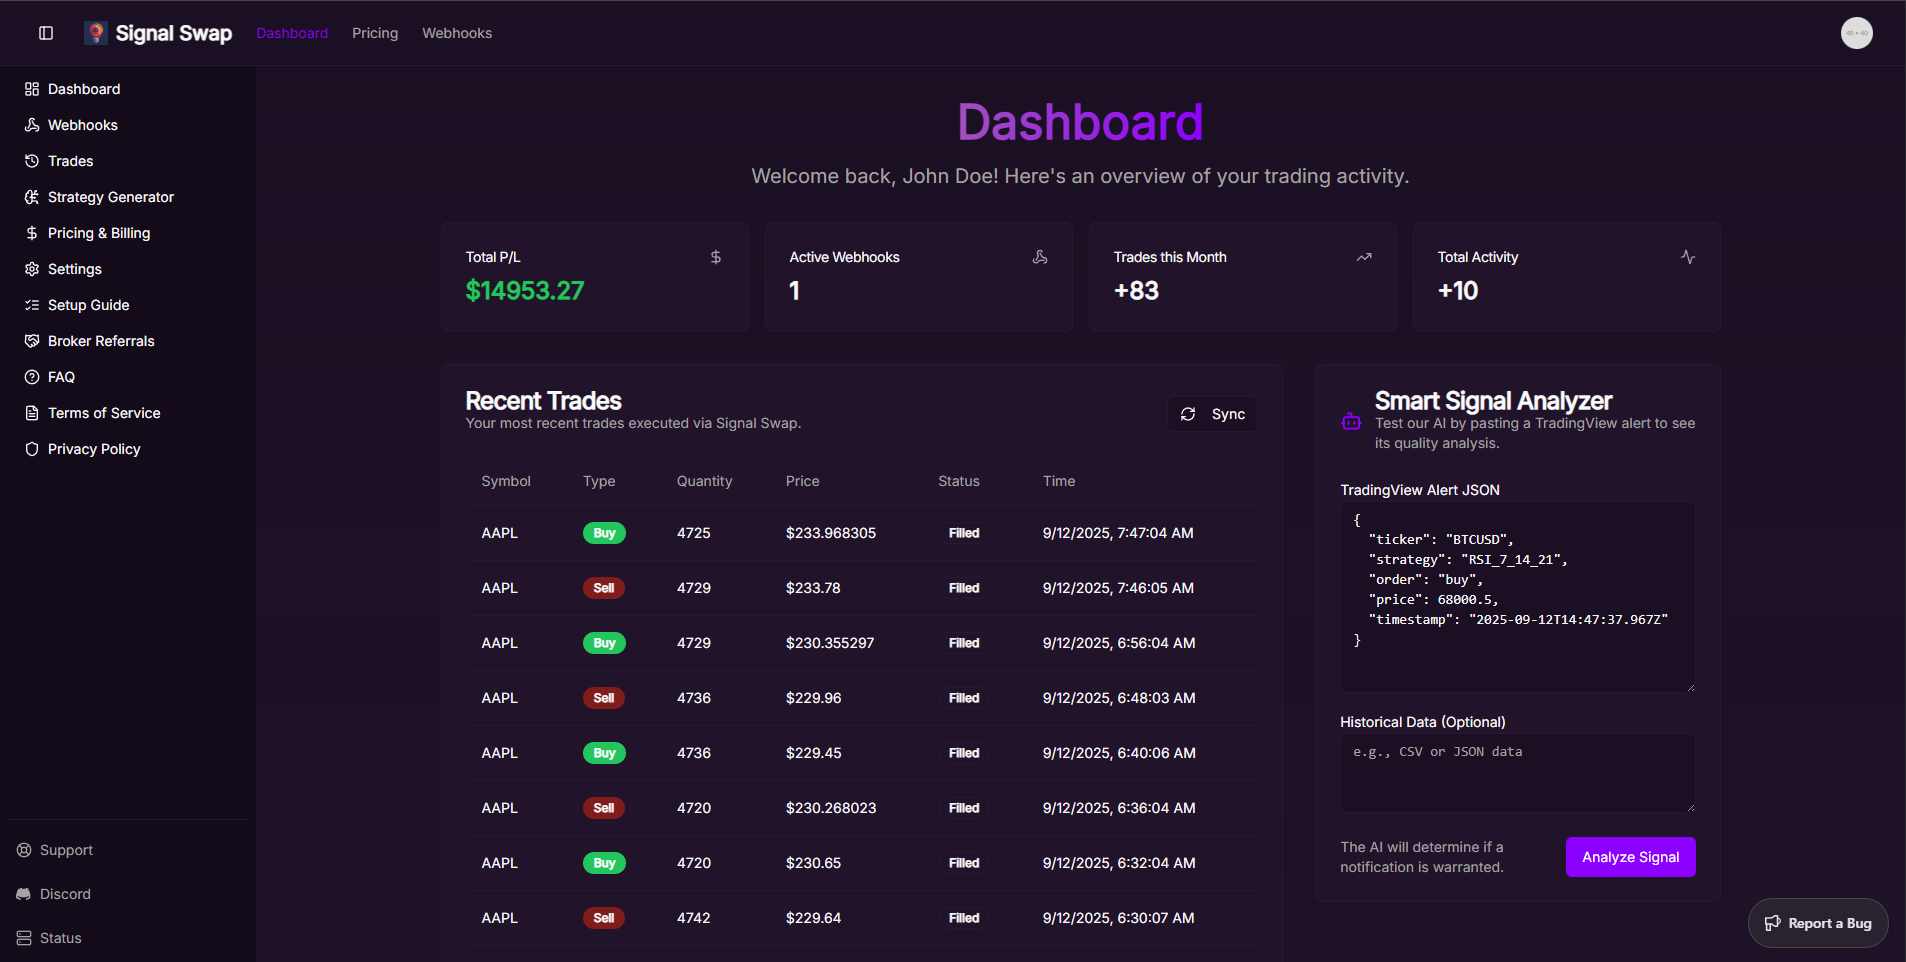Image resolution: width=1906 pixels, height=962 pixels.
Task: Open the profile avatar menu
Action: pos(1857,32)
